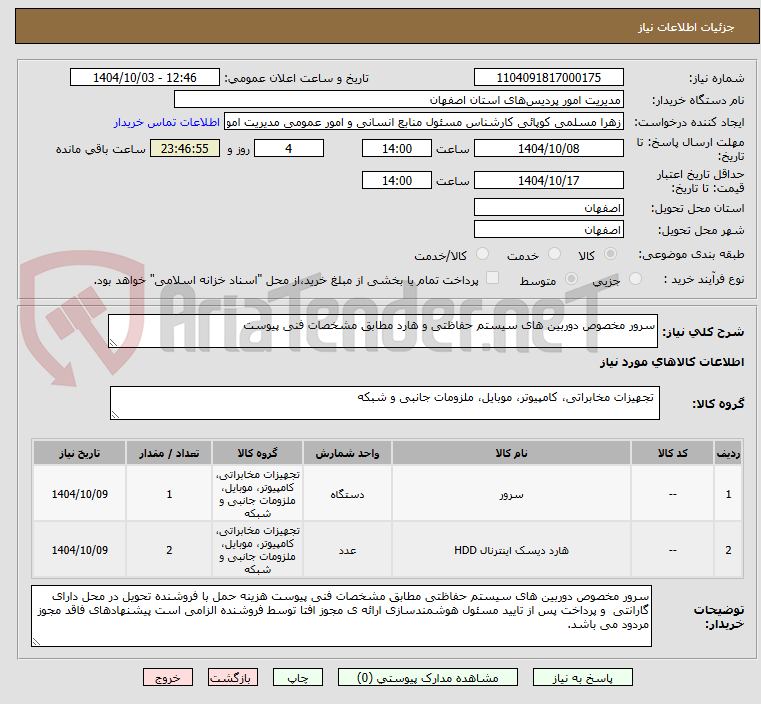
Task: Click the announcement date field 1404/10/03 - 12:46
Action: click(x=145, y=78)
